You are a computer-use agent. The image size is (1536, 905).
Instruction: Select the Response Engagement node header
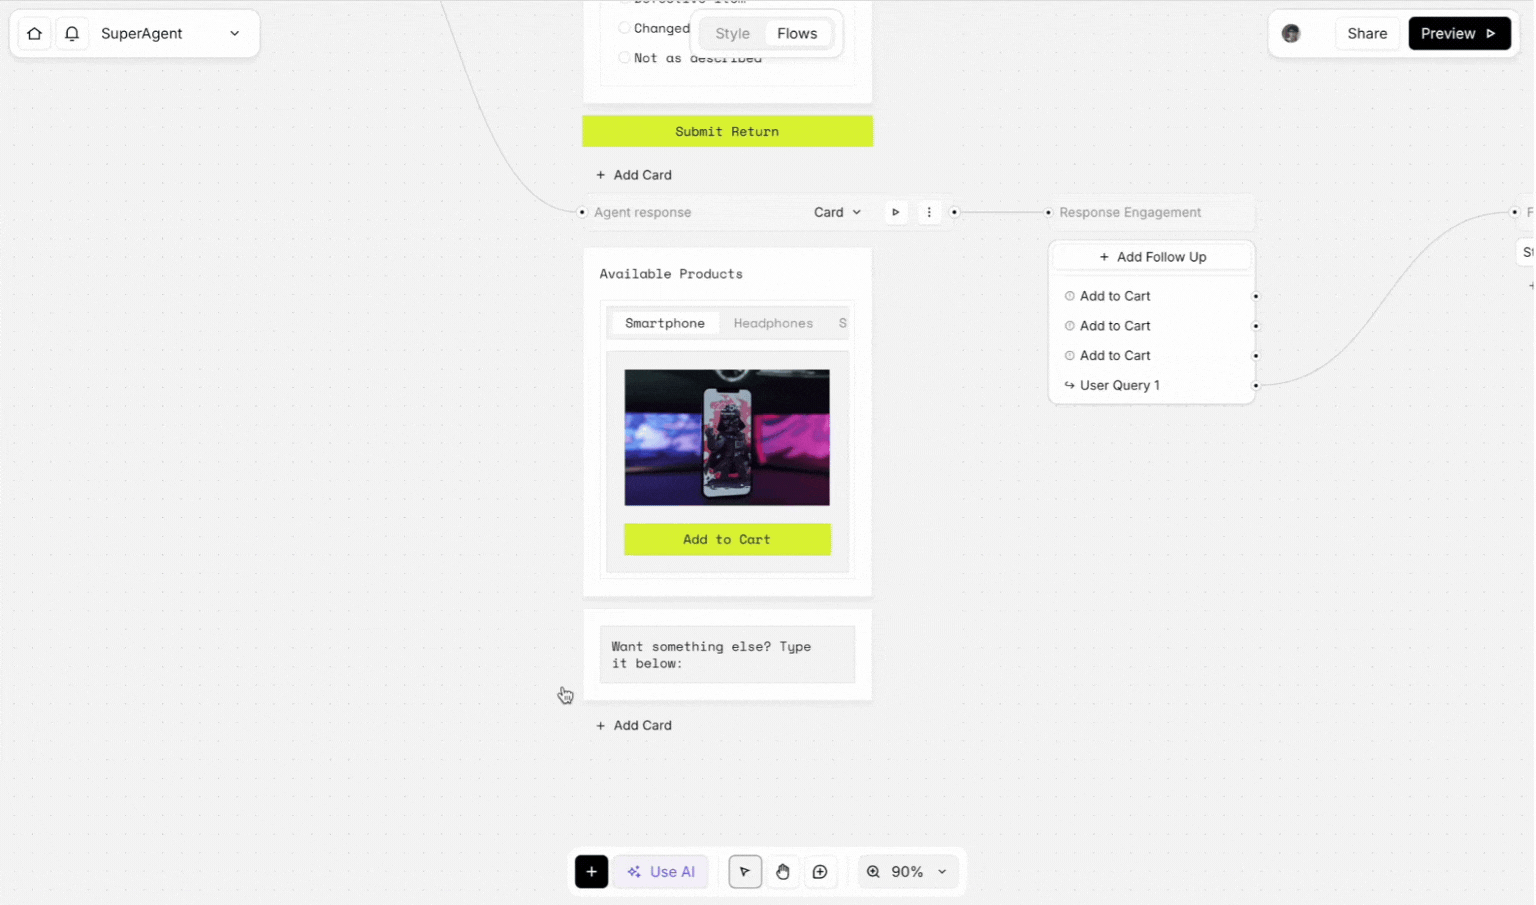click(1151, 212)
